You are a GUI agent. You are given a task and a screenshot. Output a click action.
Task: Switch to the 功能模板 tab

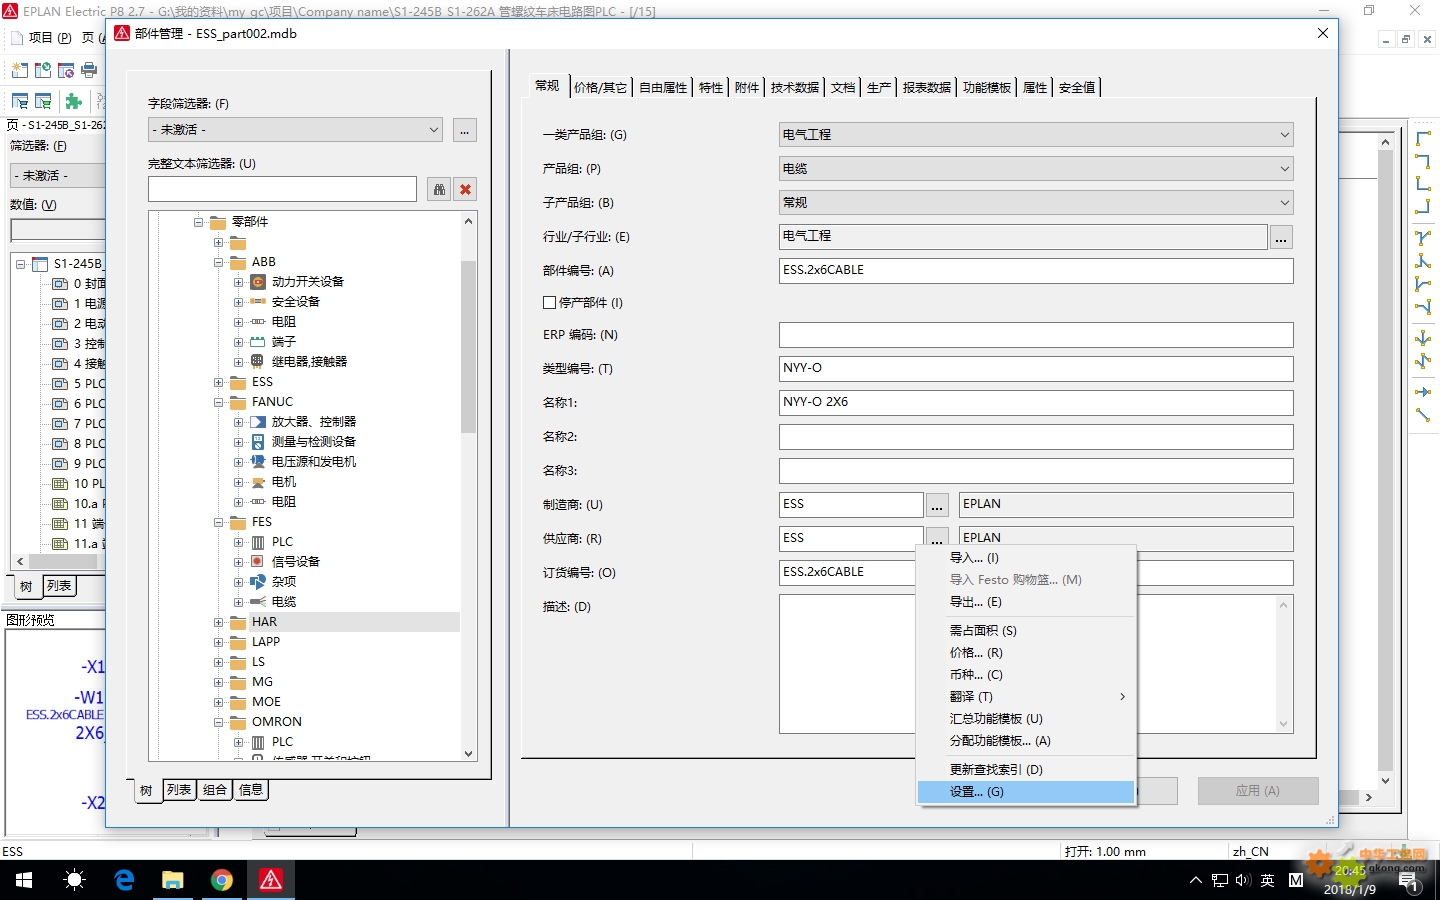tap(987, 88)
